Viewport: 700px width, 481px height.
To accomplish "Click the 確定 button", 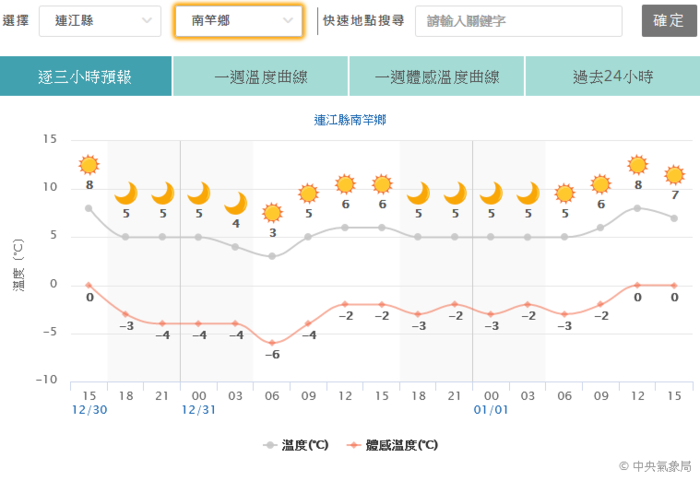I will (669, 21).
